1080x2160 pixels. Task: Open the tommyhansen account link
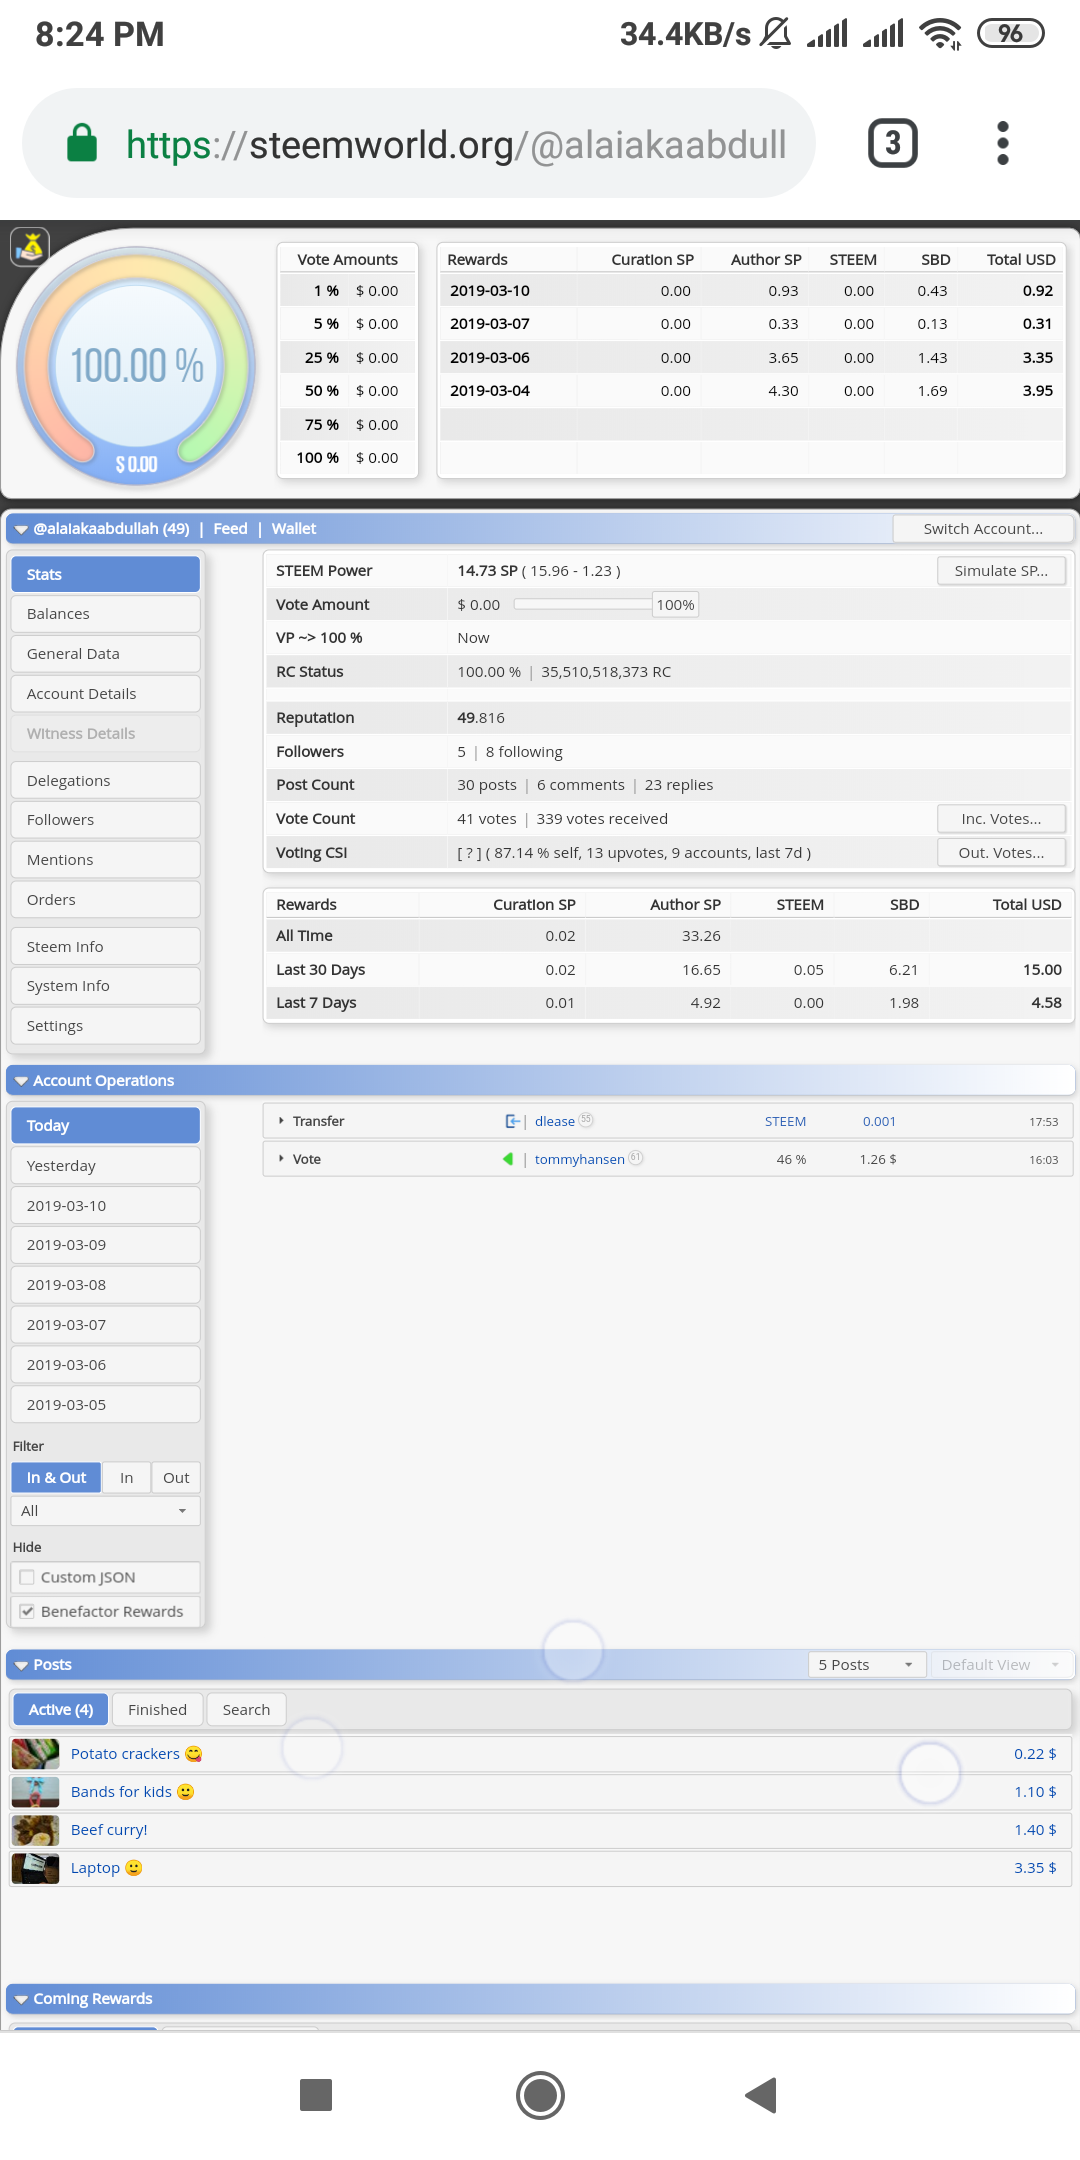click(580, 1159)
